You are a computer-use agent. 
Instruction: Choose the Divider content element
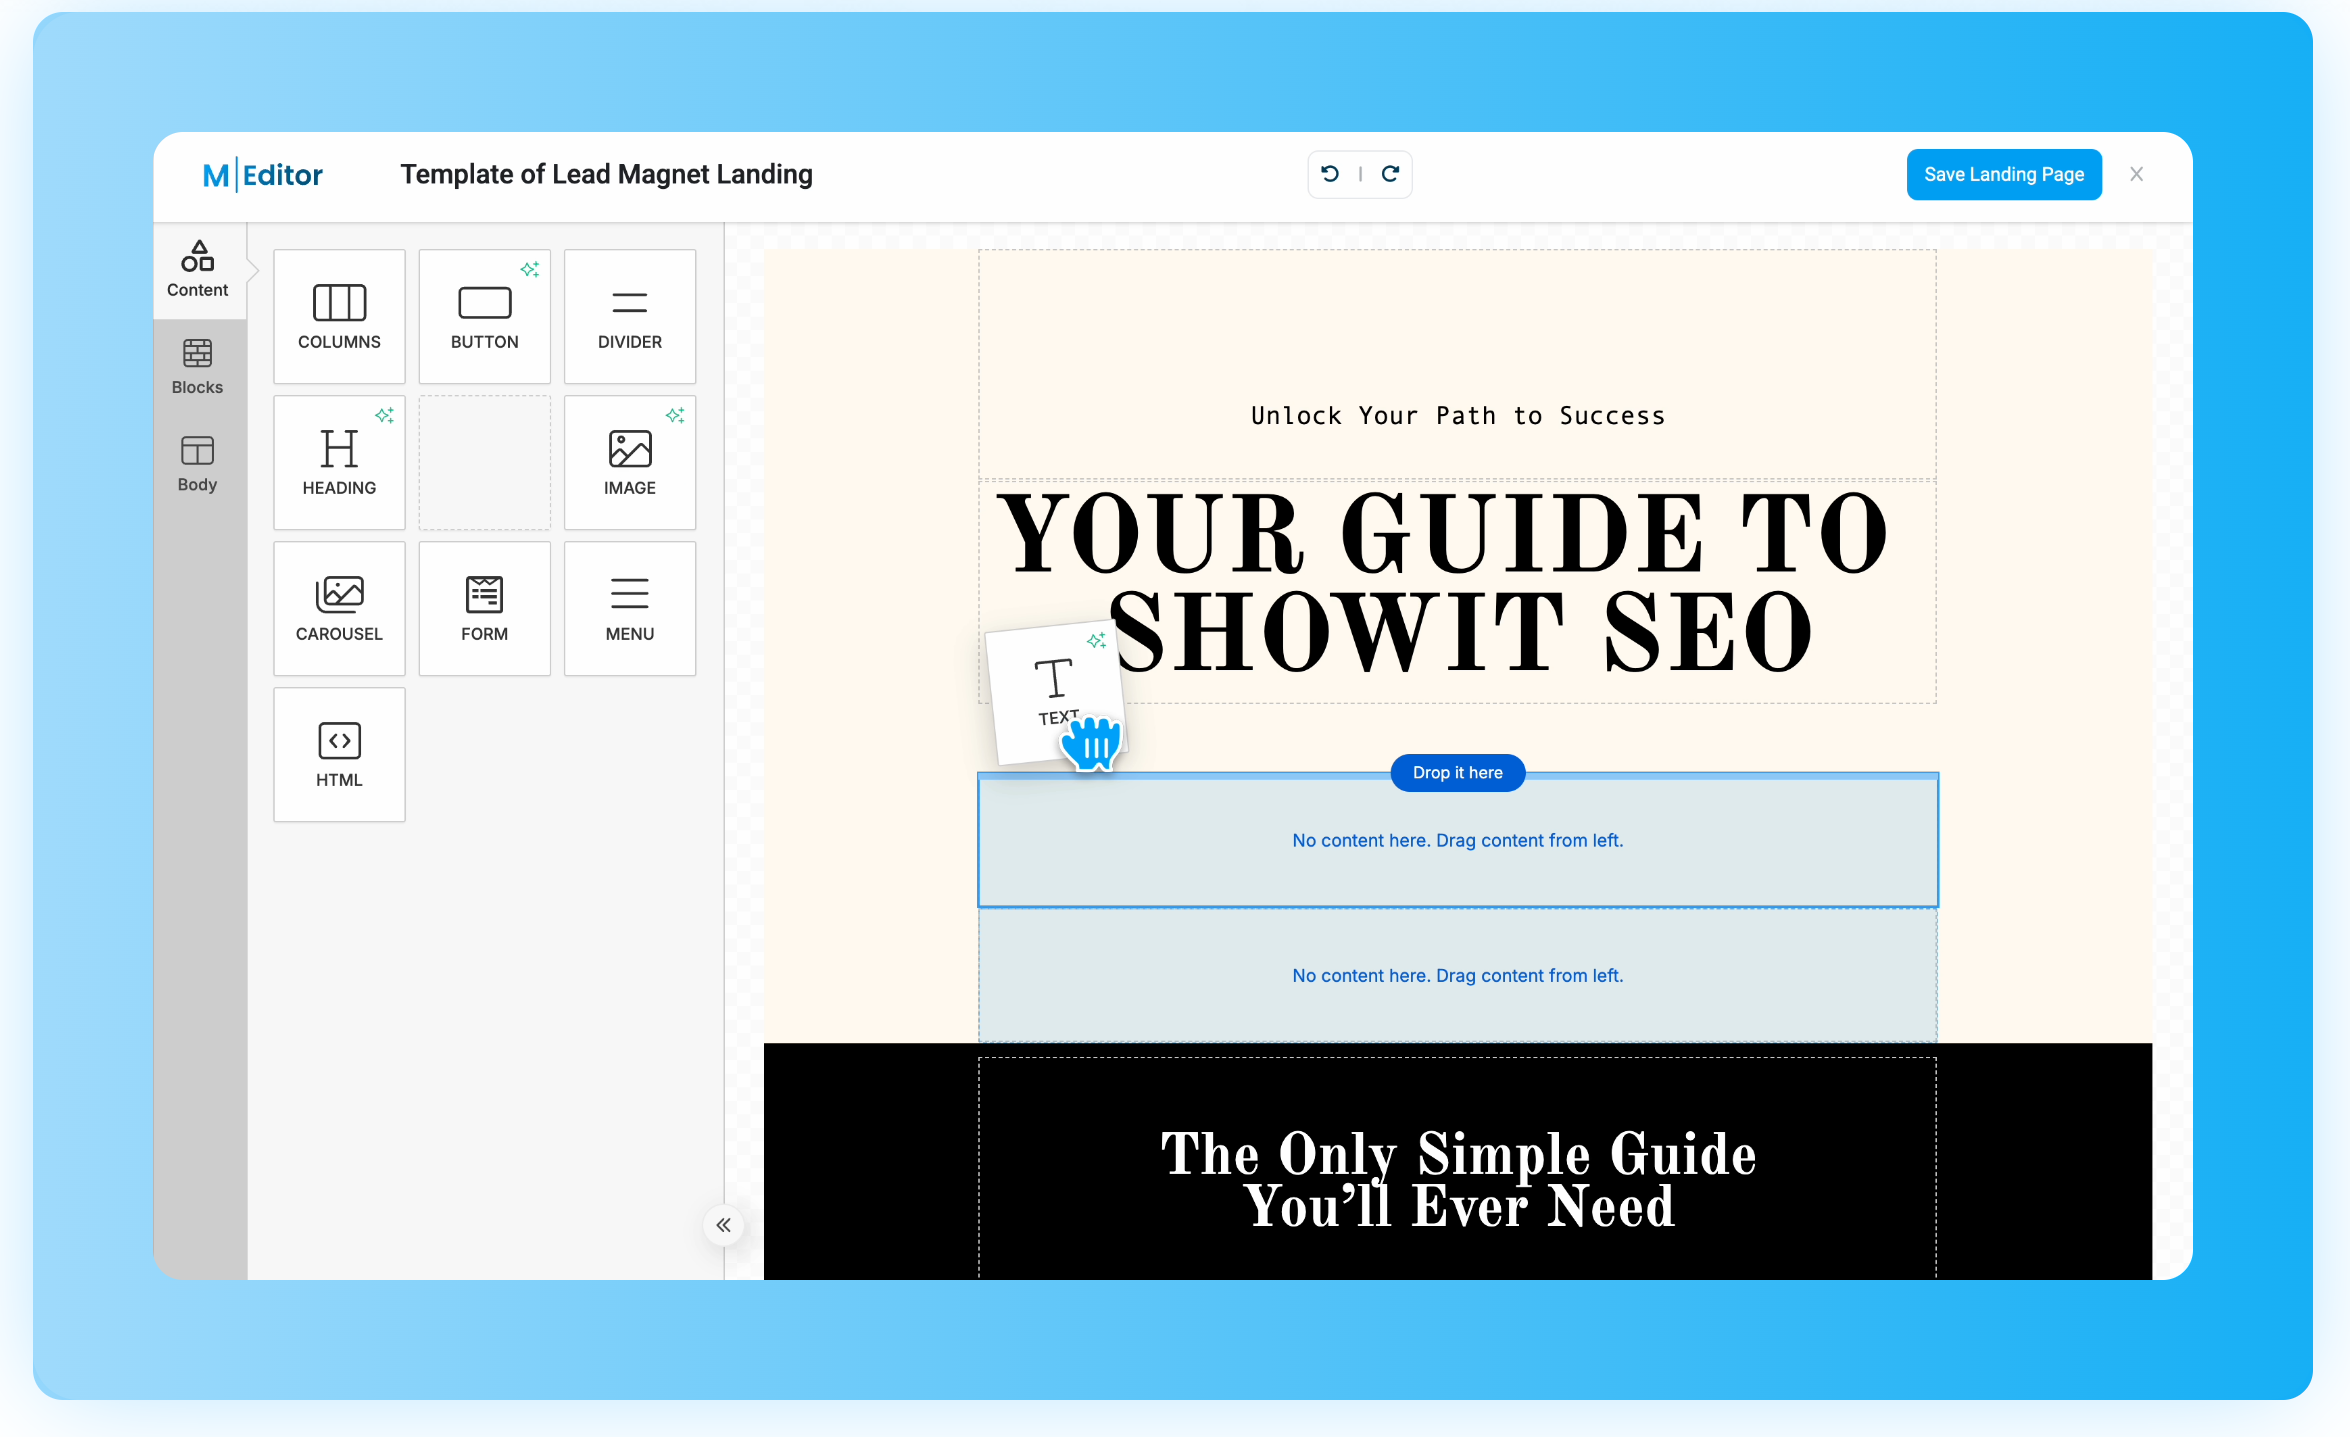pos(629,316)
